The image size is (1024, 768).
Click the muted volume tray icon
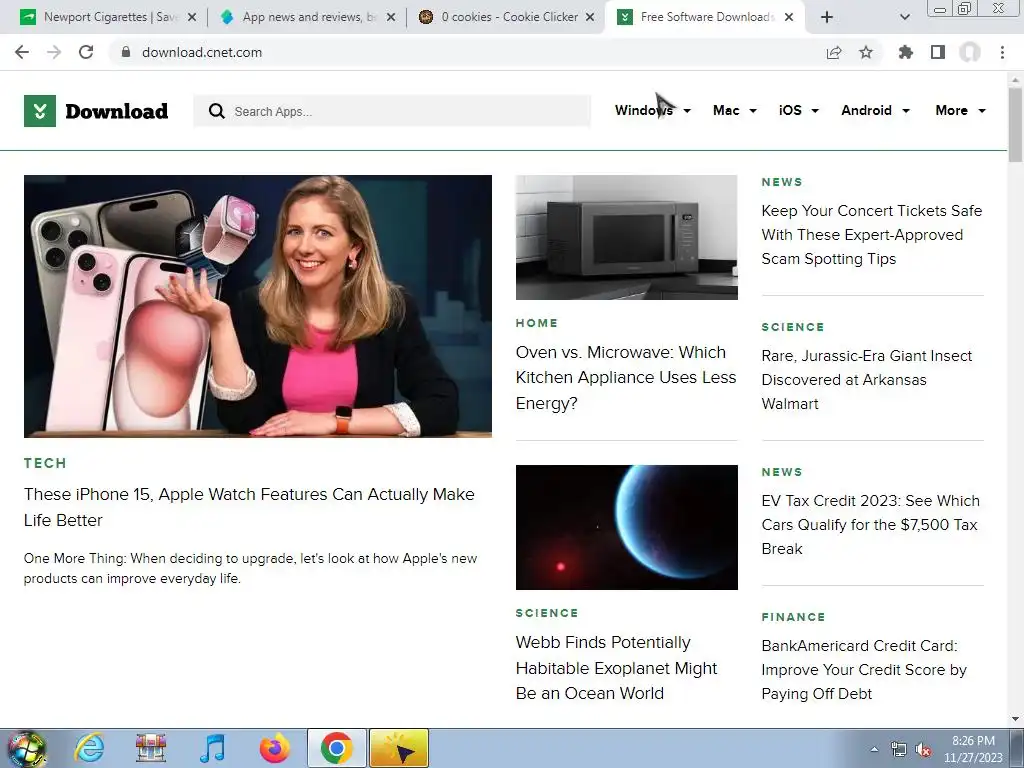(923, 750)
